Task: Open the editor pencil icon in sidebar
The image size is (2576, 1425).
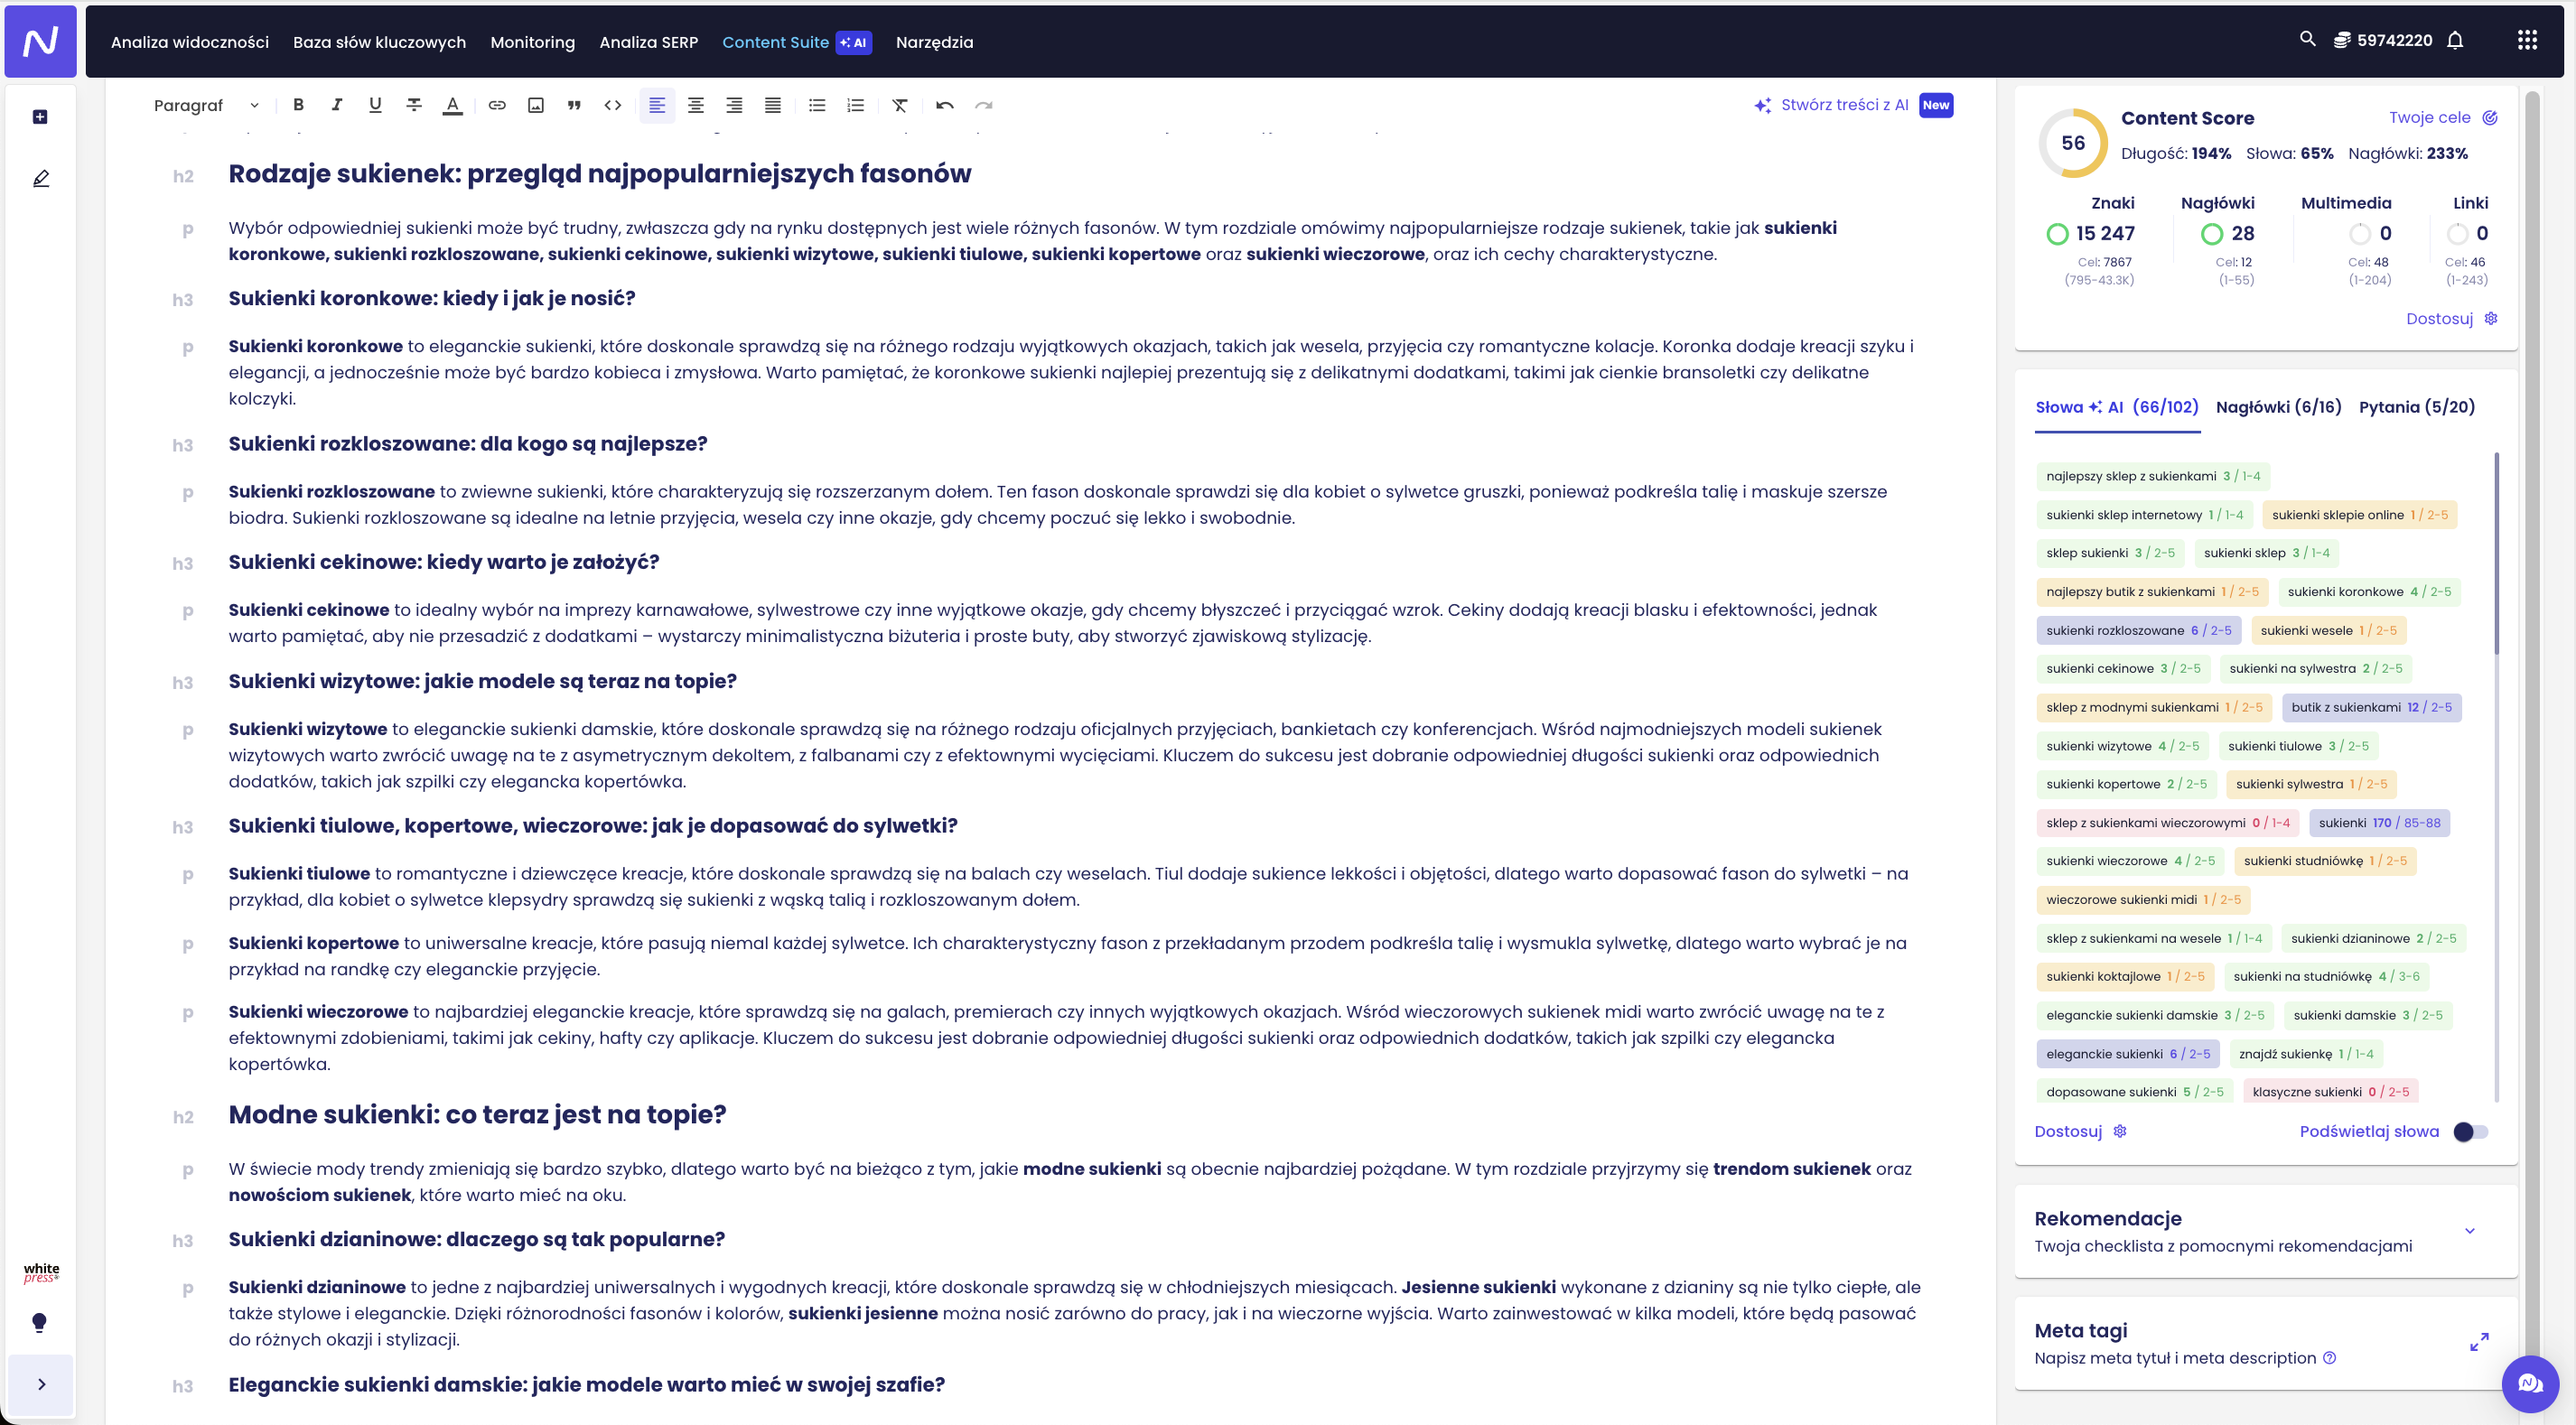Action: 40,178
